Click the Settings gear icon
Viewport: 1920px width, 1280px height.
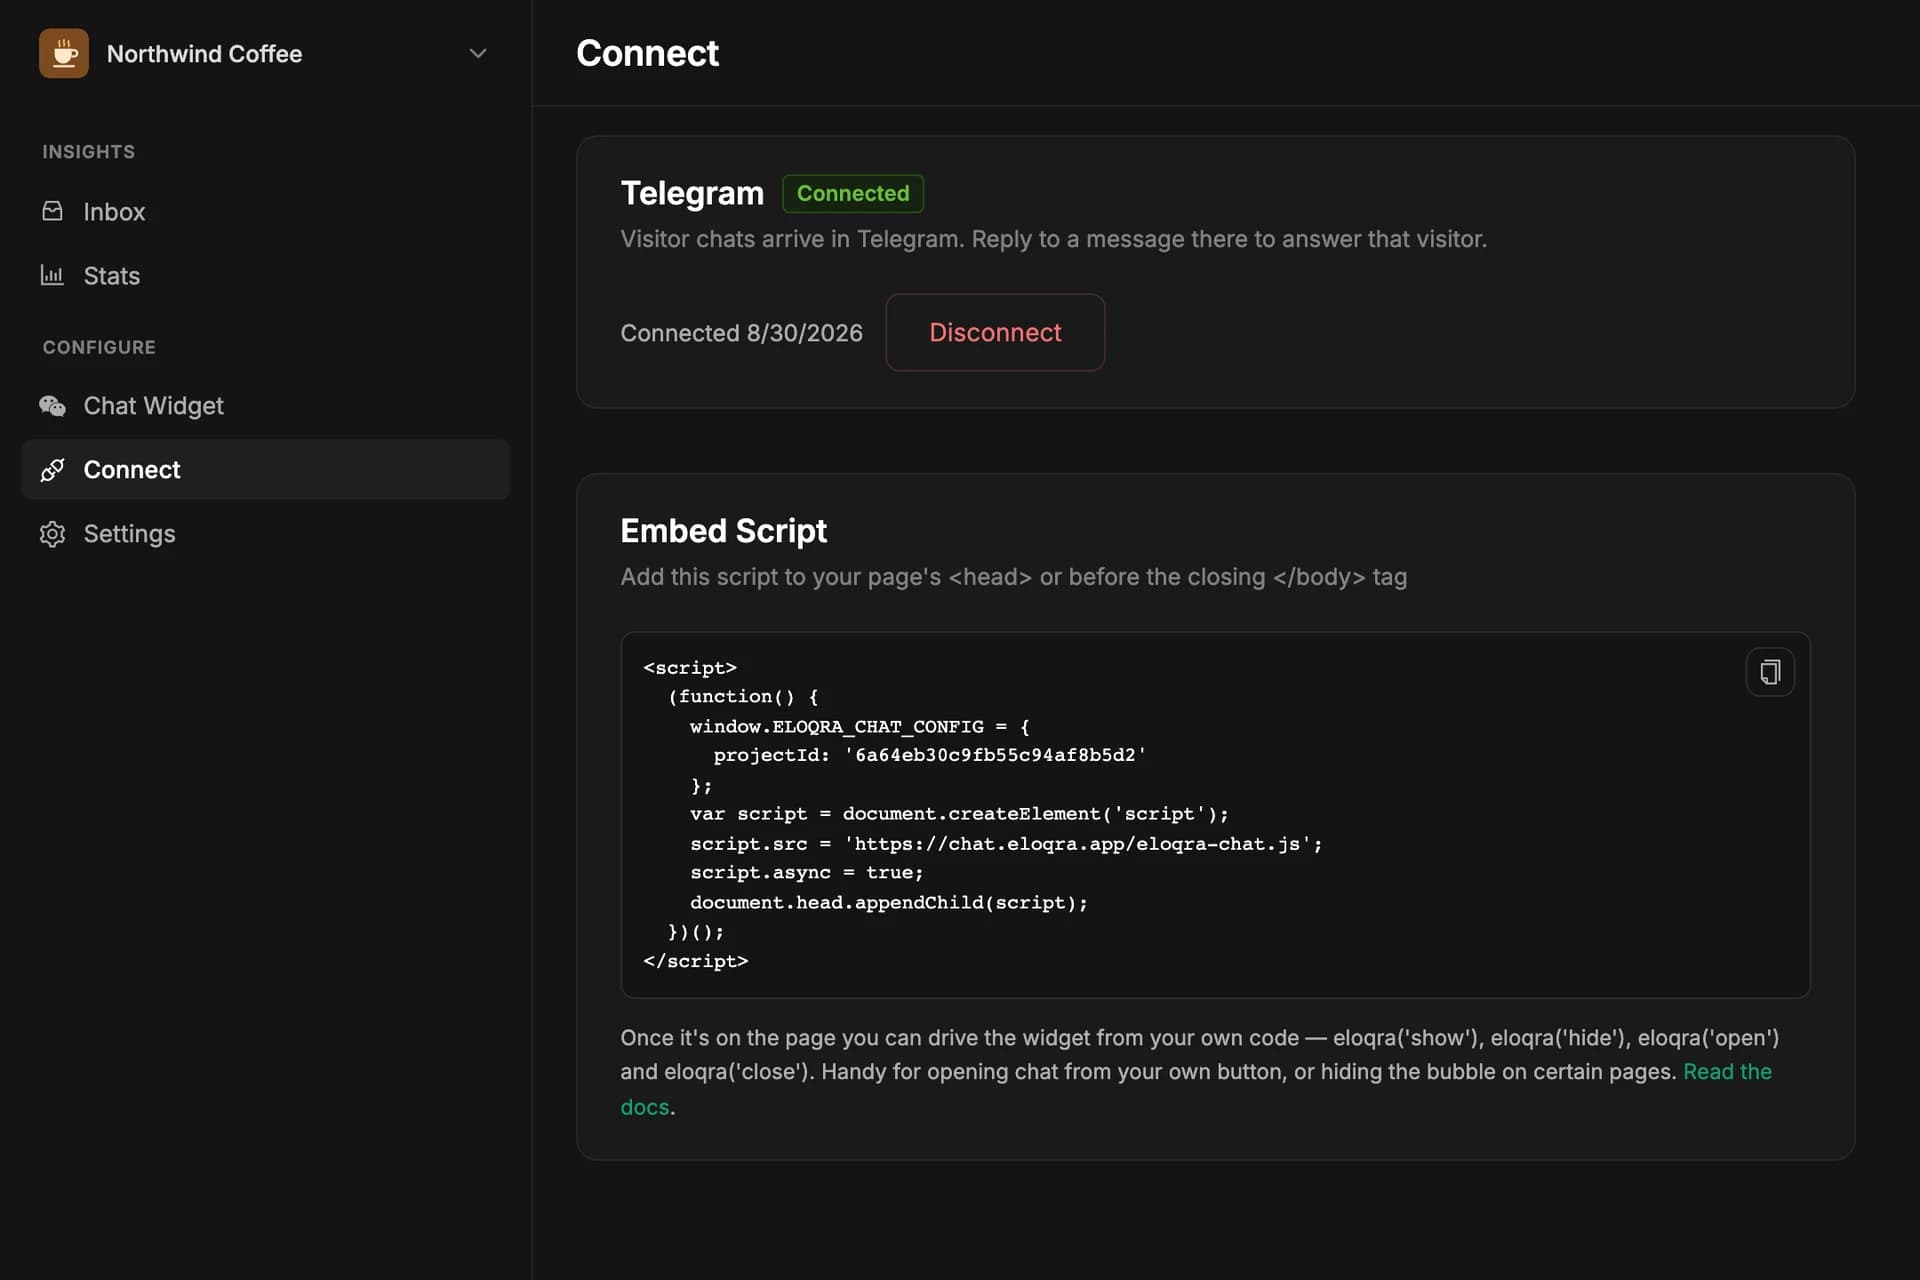[52, 533]
